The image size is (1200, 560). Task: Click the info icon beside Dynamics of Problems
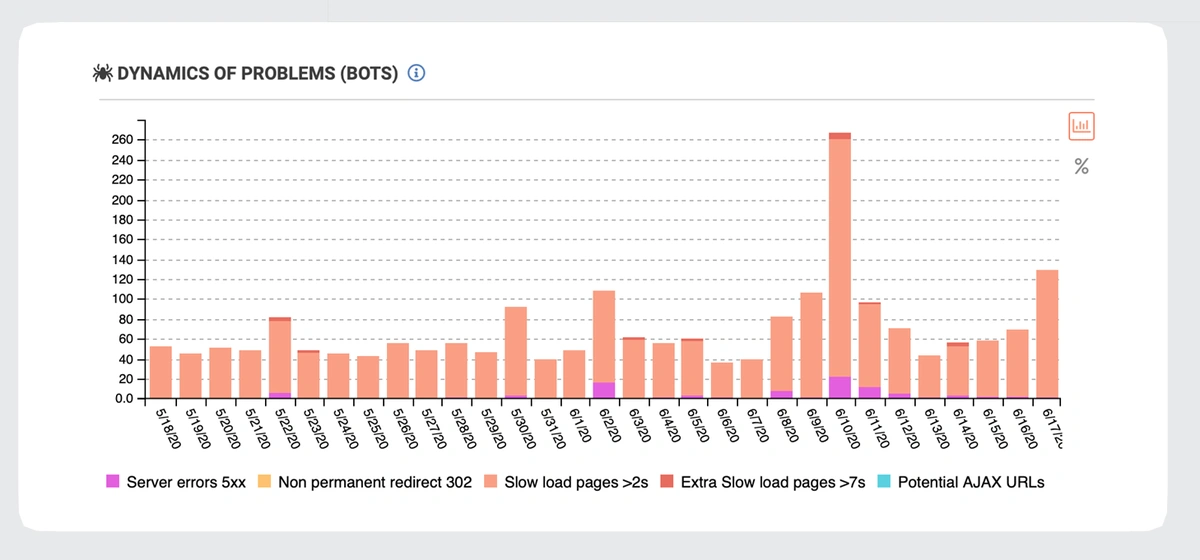point(418,73)
